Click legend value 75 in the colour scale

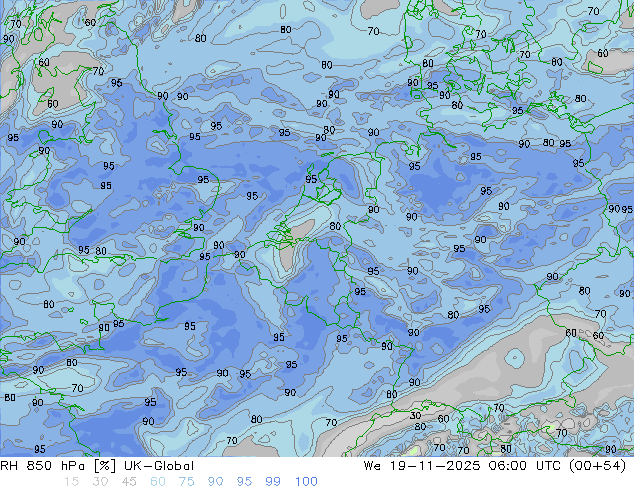click(x=186, y=482)
